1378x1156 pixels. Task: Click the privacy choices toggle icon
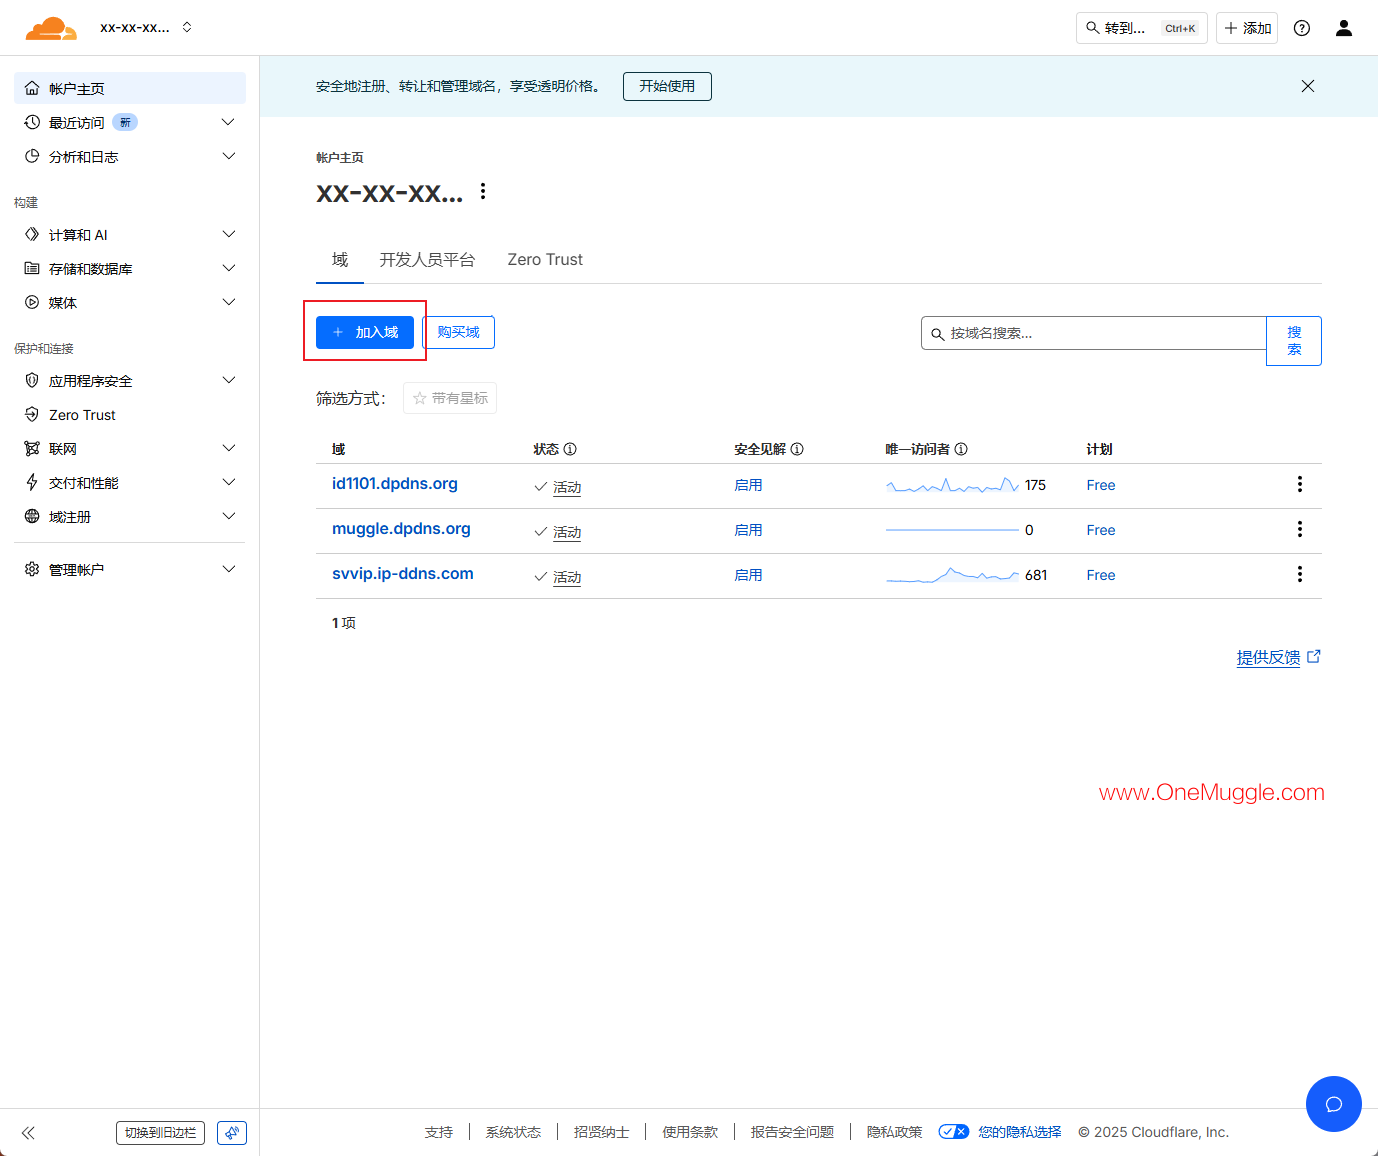pyautogui.click(x=954, y=1132)
